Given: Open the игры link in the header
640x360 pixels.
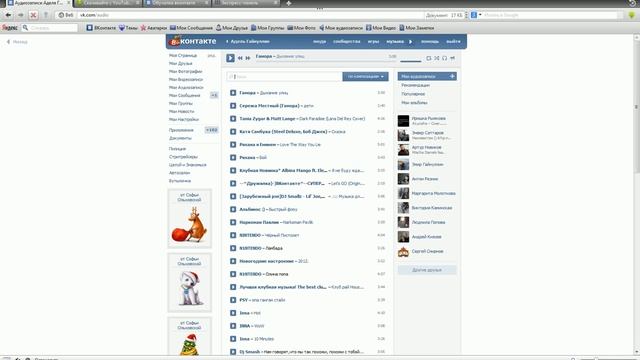Looking at the screenshot, I should 373,42.
